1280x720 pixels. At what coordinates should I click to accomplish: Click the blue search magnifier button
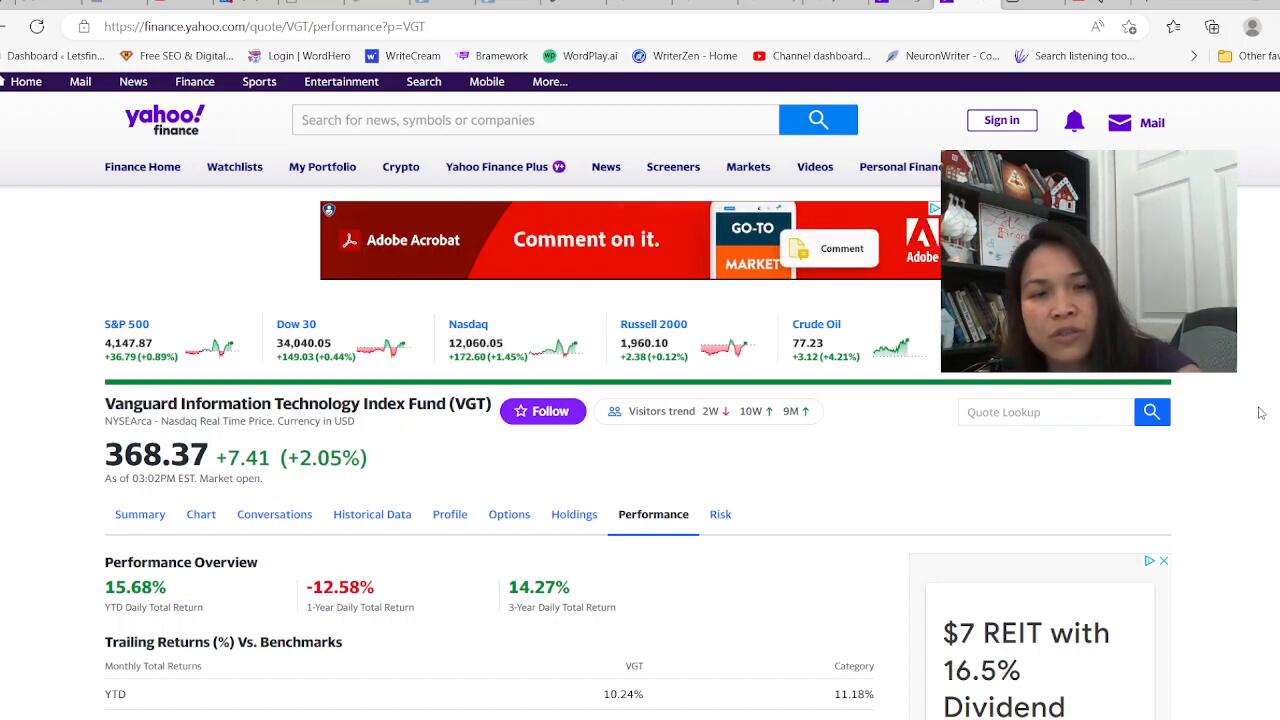(818, 120)
